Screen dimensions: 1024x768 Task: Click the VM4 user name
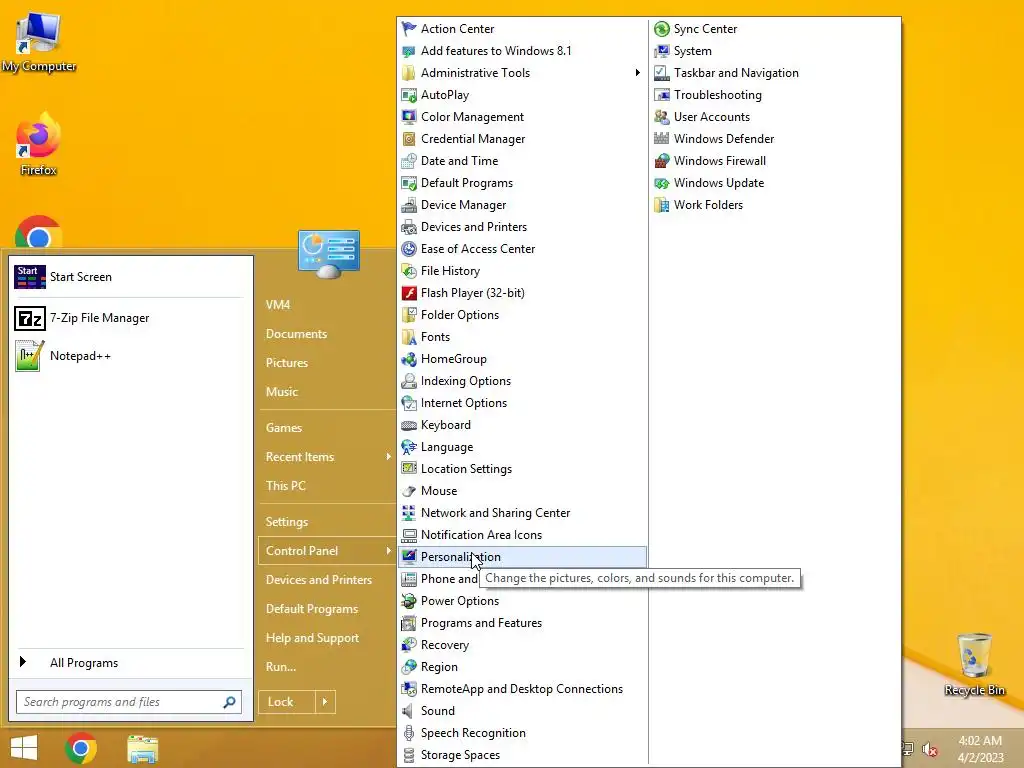pyautogui.click(x=278, y=304)
